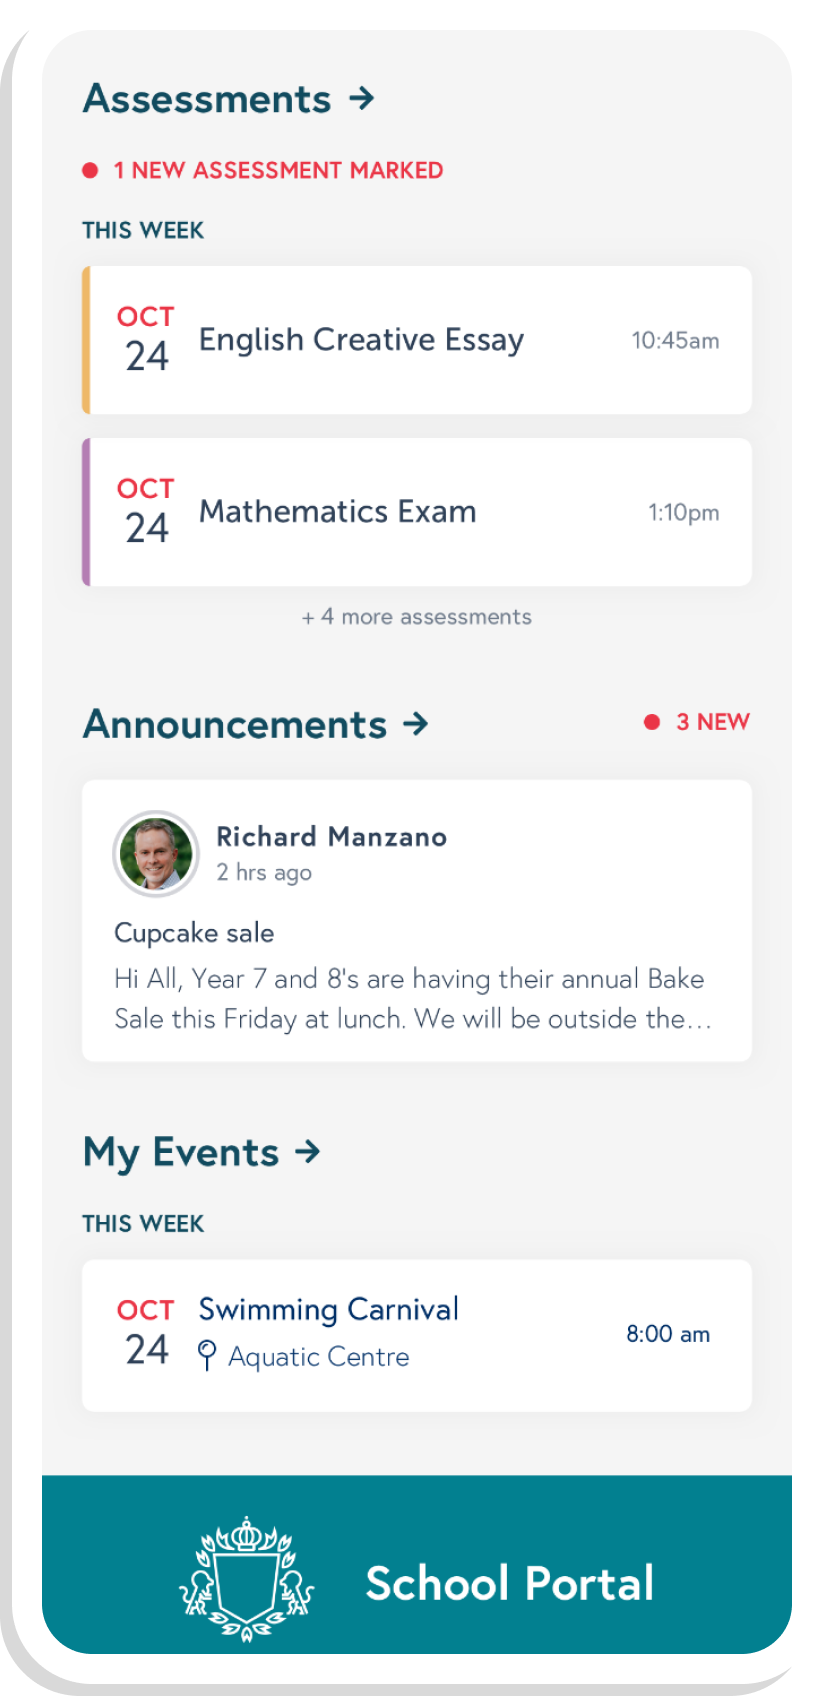Click the arrow next to Assessments

click(x=362, y=98)
